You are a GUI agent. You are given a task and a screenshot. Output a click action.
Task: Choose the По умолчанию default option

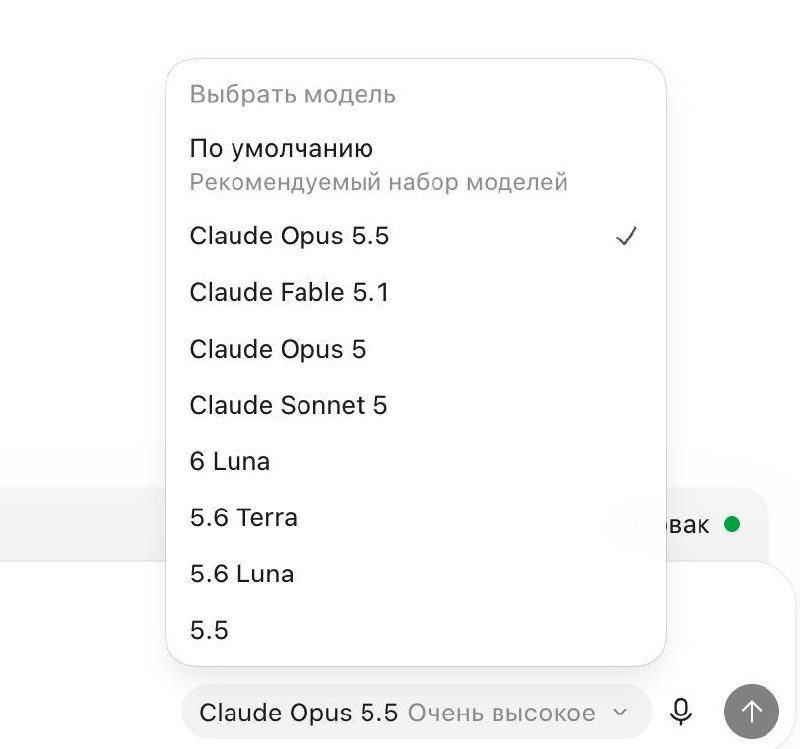416,165
